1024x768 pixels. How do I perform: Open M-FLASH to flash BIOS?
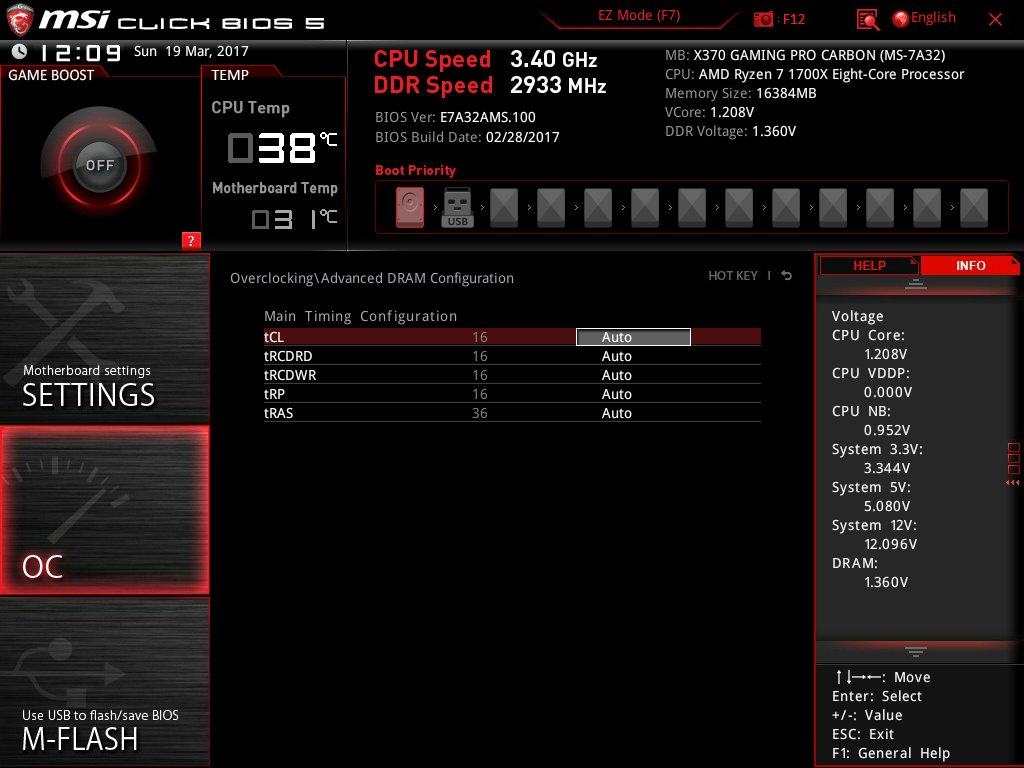pyautogui.click(x=104, y=682)
